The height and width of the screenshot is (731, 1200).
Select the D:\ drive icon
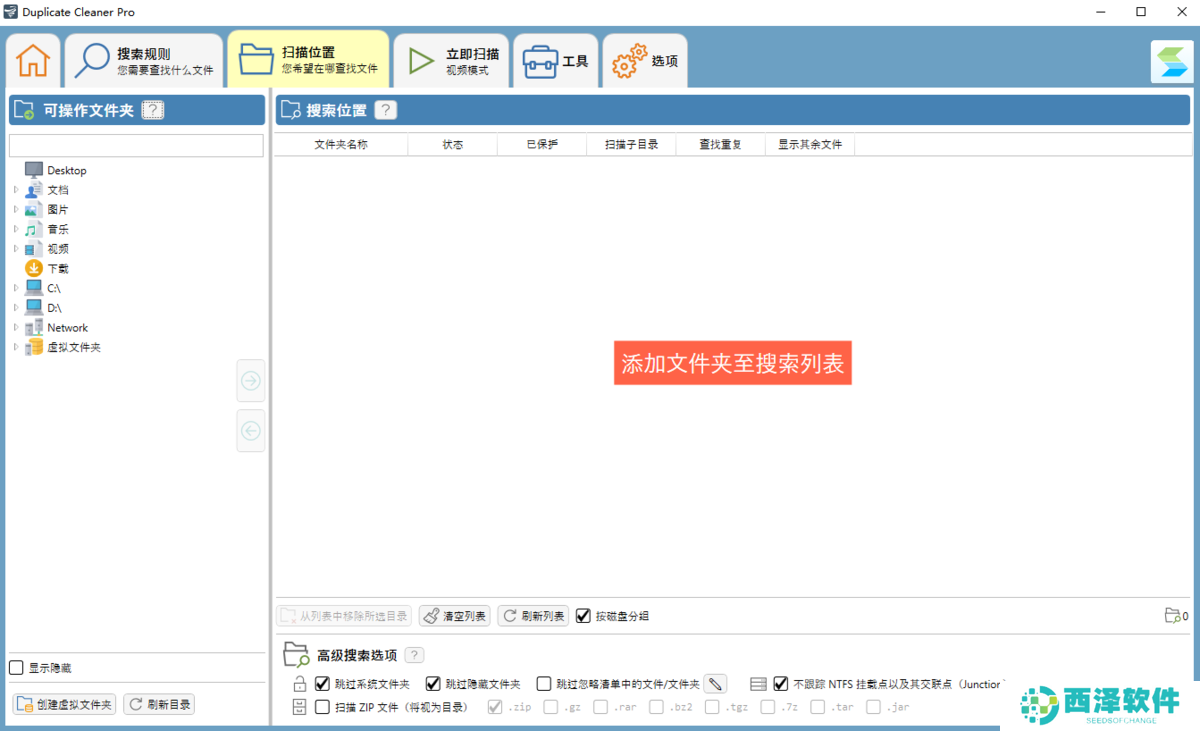click(34, 307)
